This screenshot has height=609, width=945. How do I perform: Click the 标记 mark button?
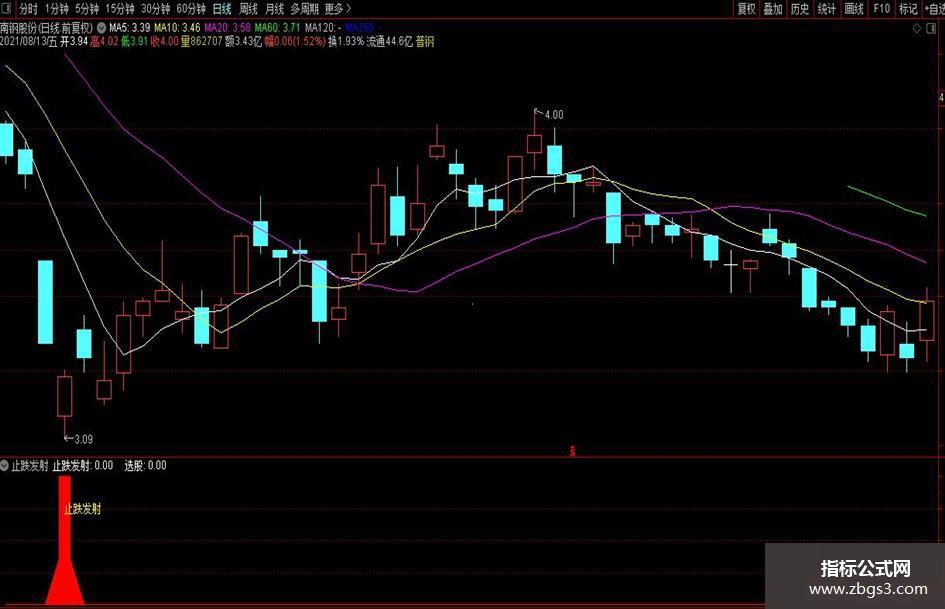pos(908,8)
